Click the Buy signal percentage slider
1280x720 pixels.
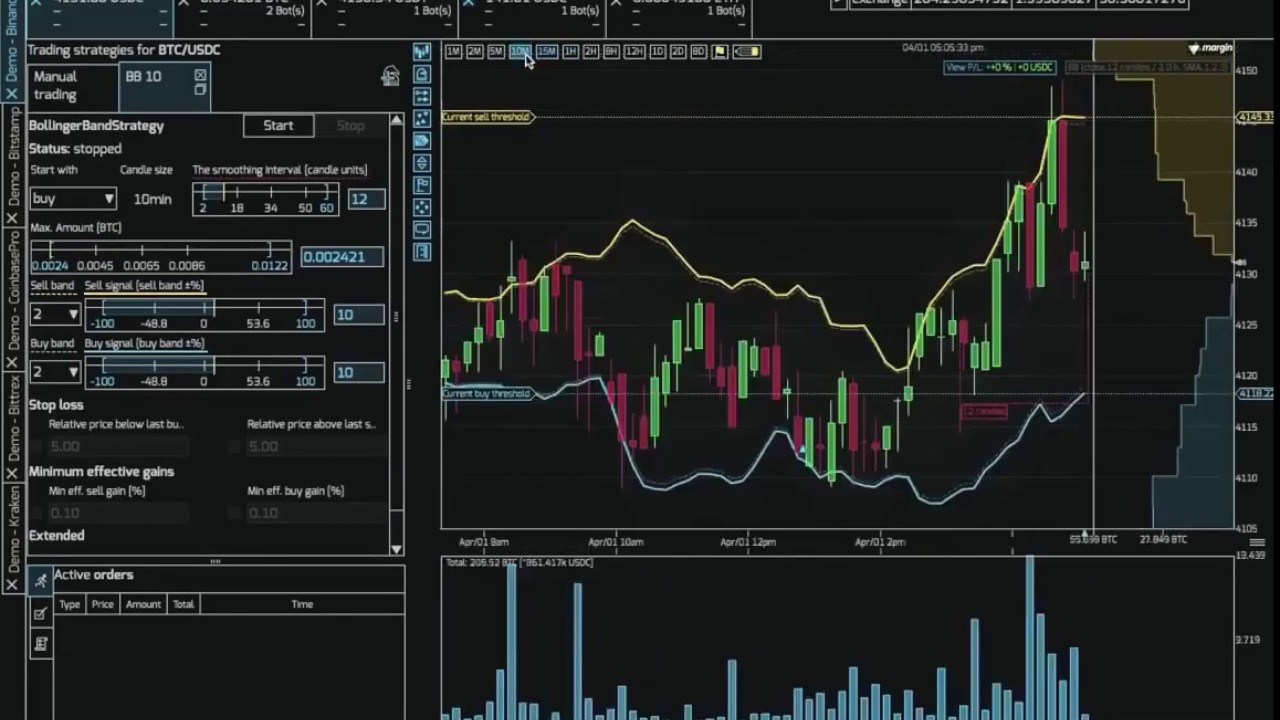pyautogui.click(x=204, y=372)
